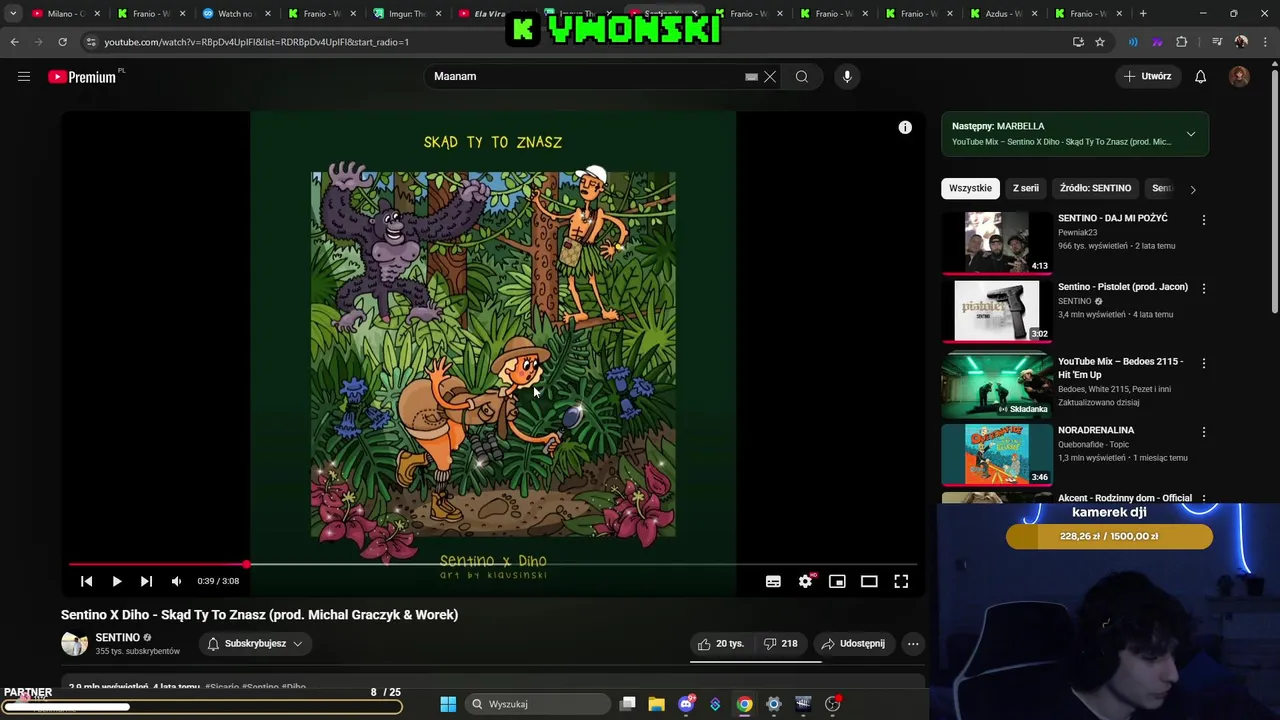Skip to the next video
Viewport: 1280px width, 720px height.
tap(146, 581)
